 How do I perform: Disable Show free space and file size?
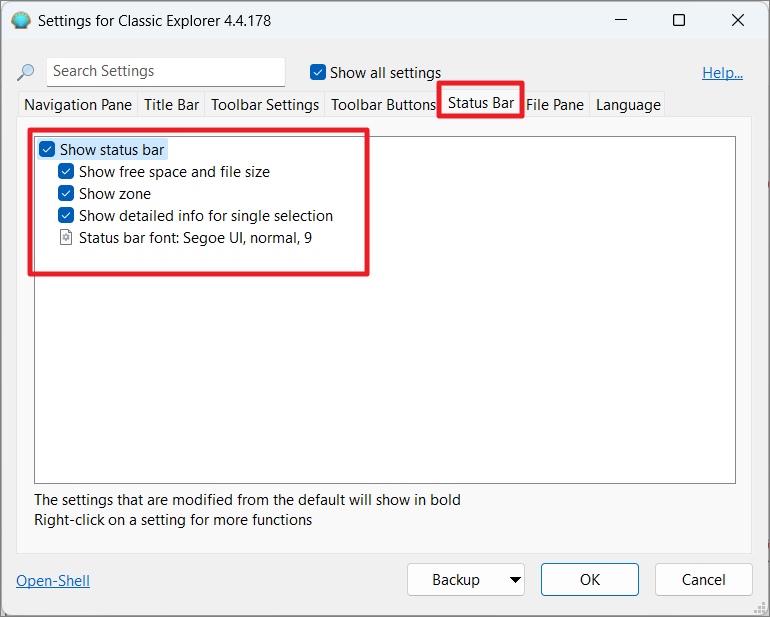(x=66, y=171)
